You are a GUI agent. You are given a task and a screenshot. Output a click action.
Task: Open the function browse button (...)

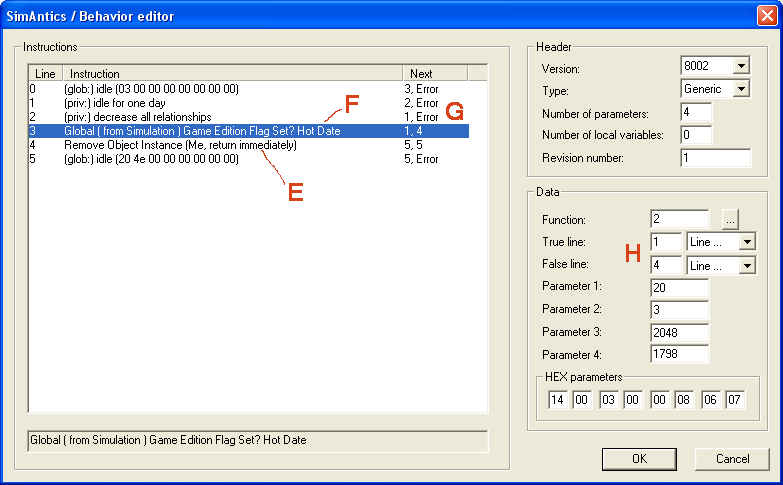pyautogui.click(x=730, y=219)
